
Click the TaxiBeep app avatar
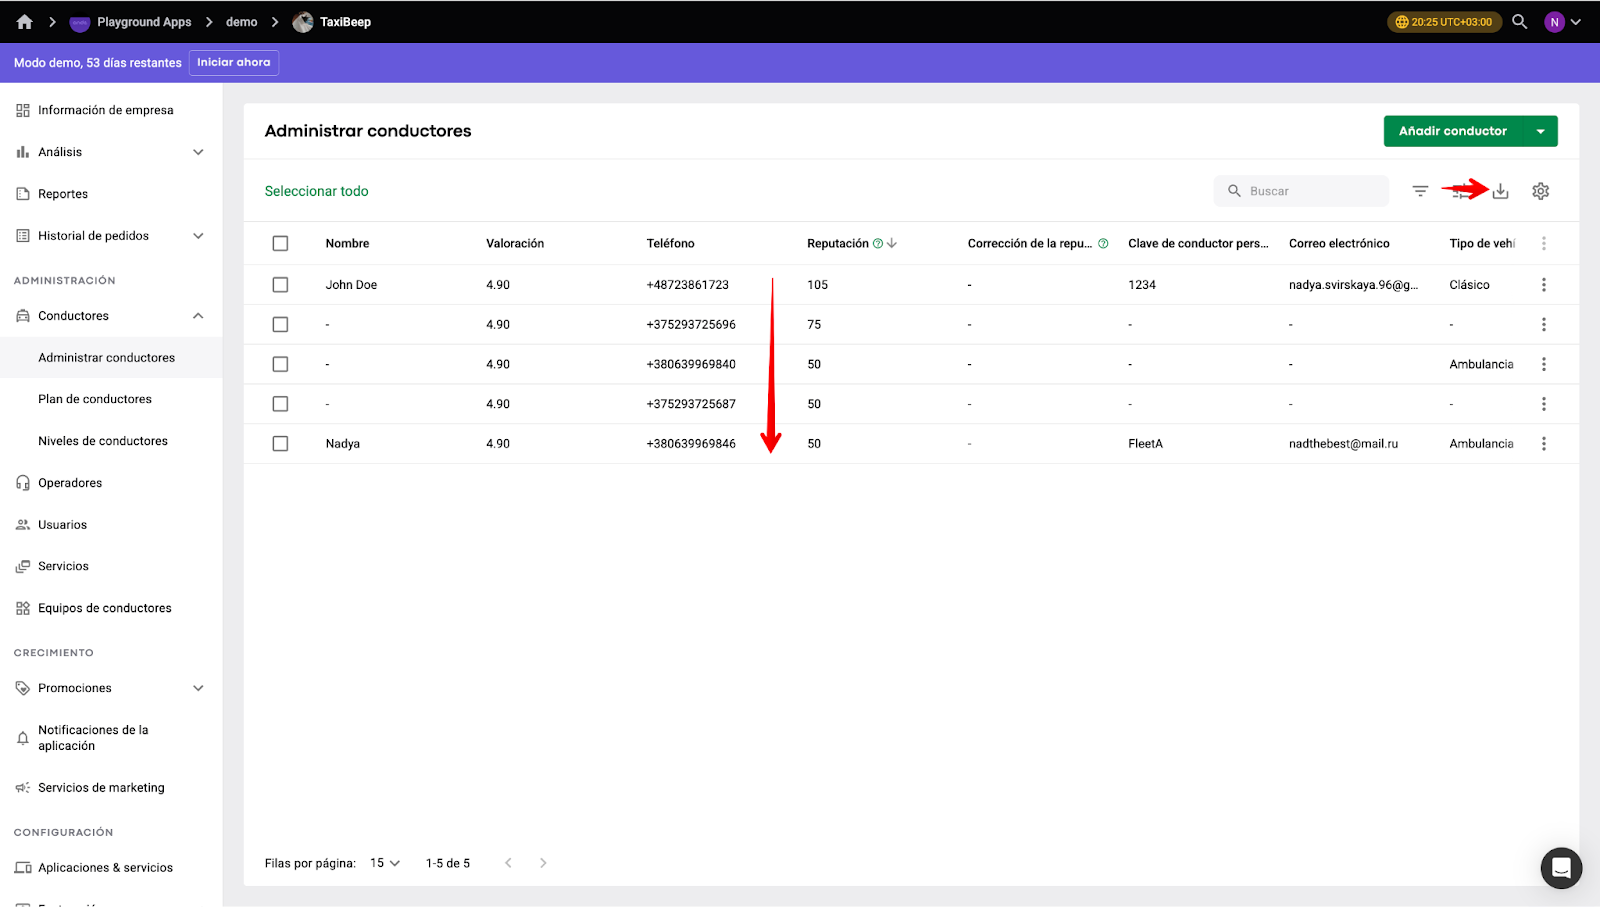point(303,22)
